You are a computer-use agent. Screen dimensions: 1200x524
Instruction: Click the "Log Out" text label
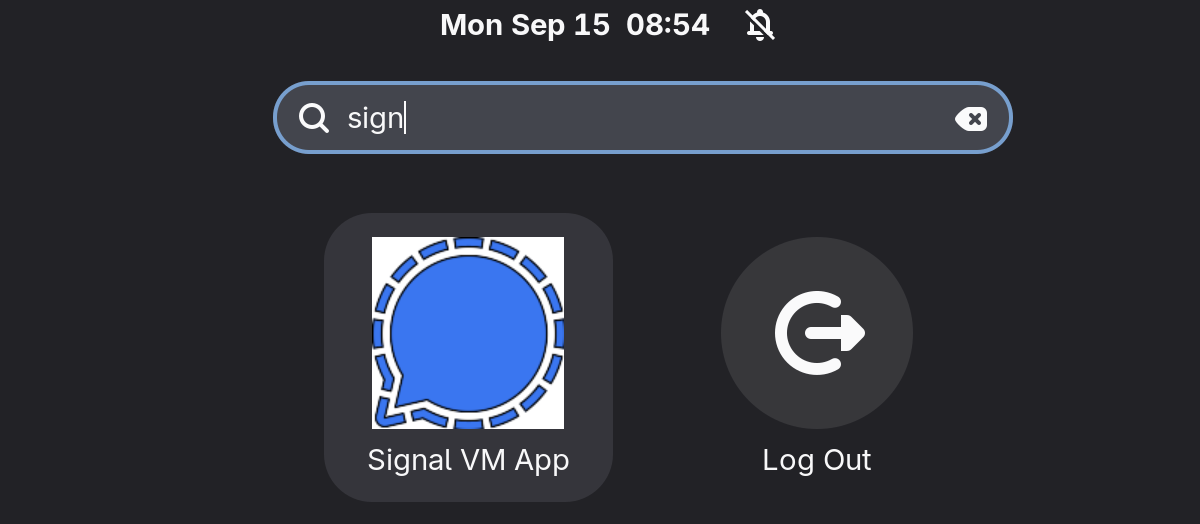[x=817, y=460]
